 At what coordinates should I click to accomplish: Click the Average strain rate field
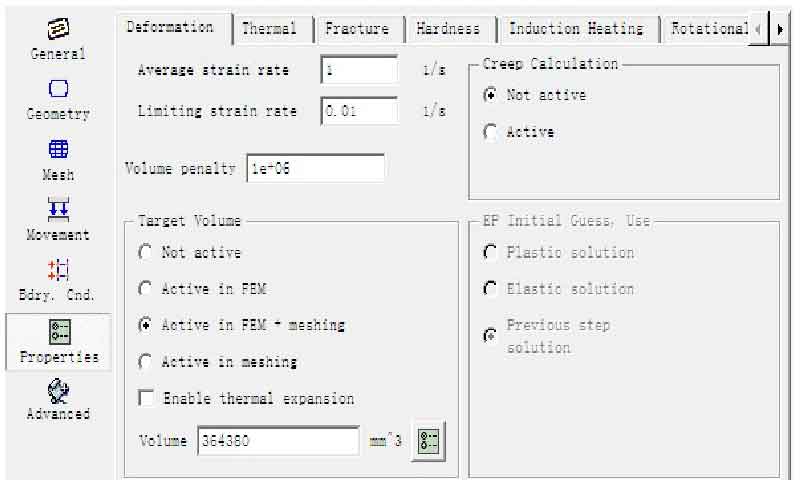(359, 70)
